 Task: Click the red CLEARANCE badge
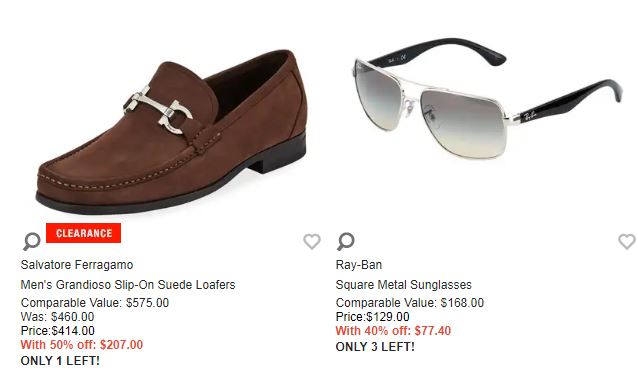[x=83, y=233]
